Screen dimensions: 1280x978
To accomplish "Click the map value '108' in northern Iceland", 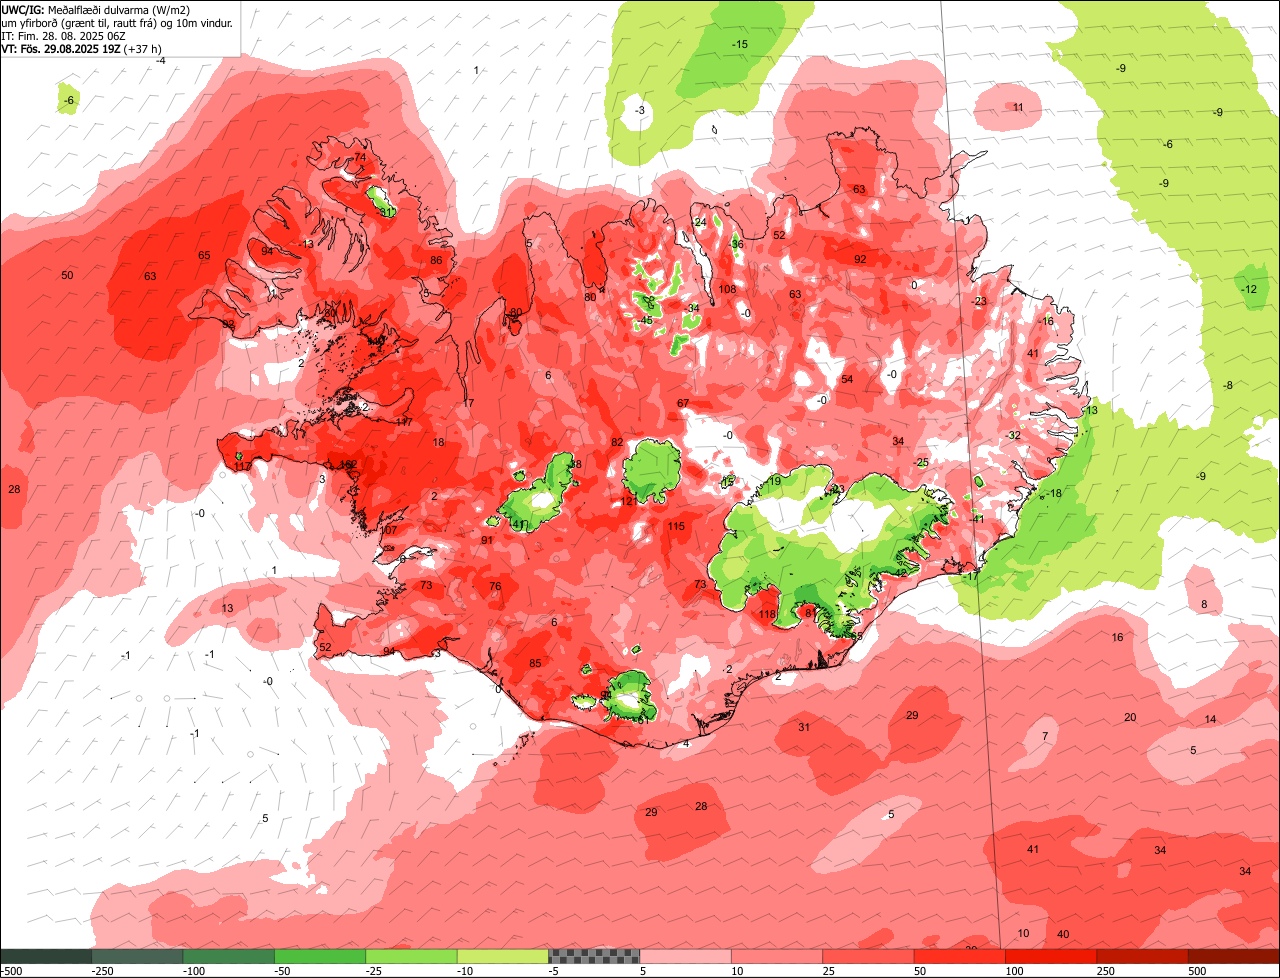I will (x=727, y=289).
